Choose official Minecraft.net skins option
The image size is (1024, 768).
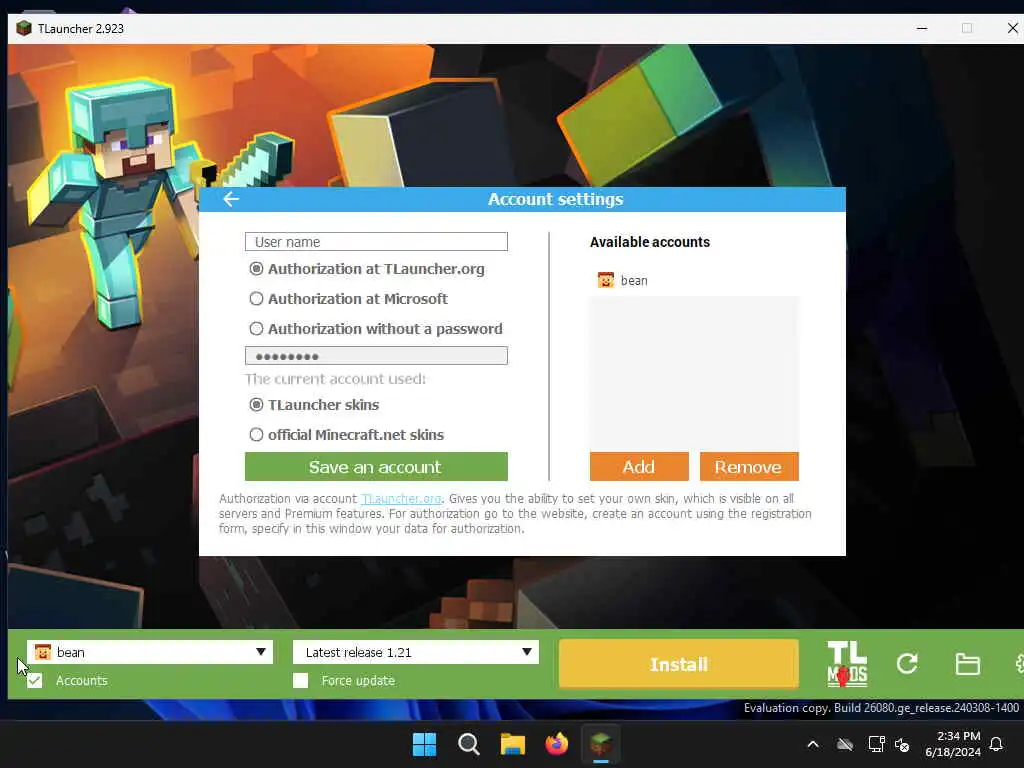[257, 434]
